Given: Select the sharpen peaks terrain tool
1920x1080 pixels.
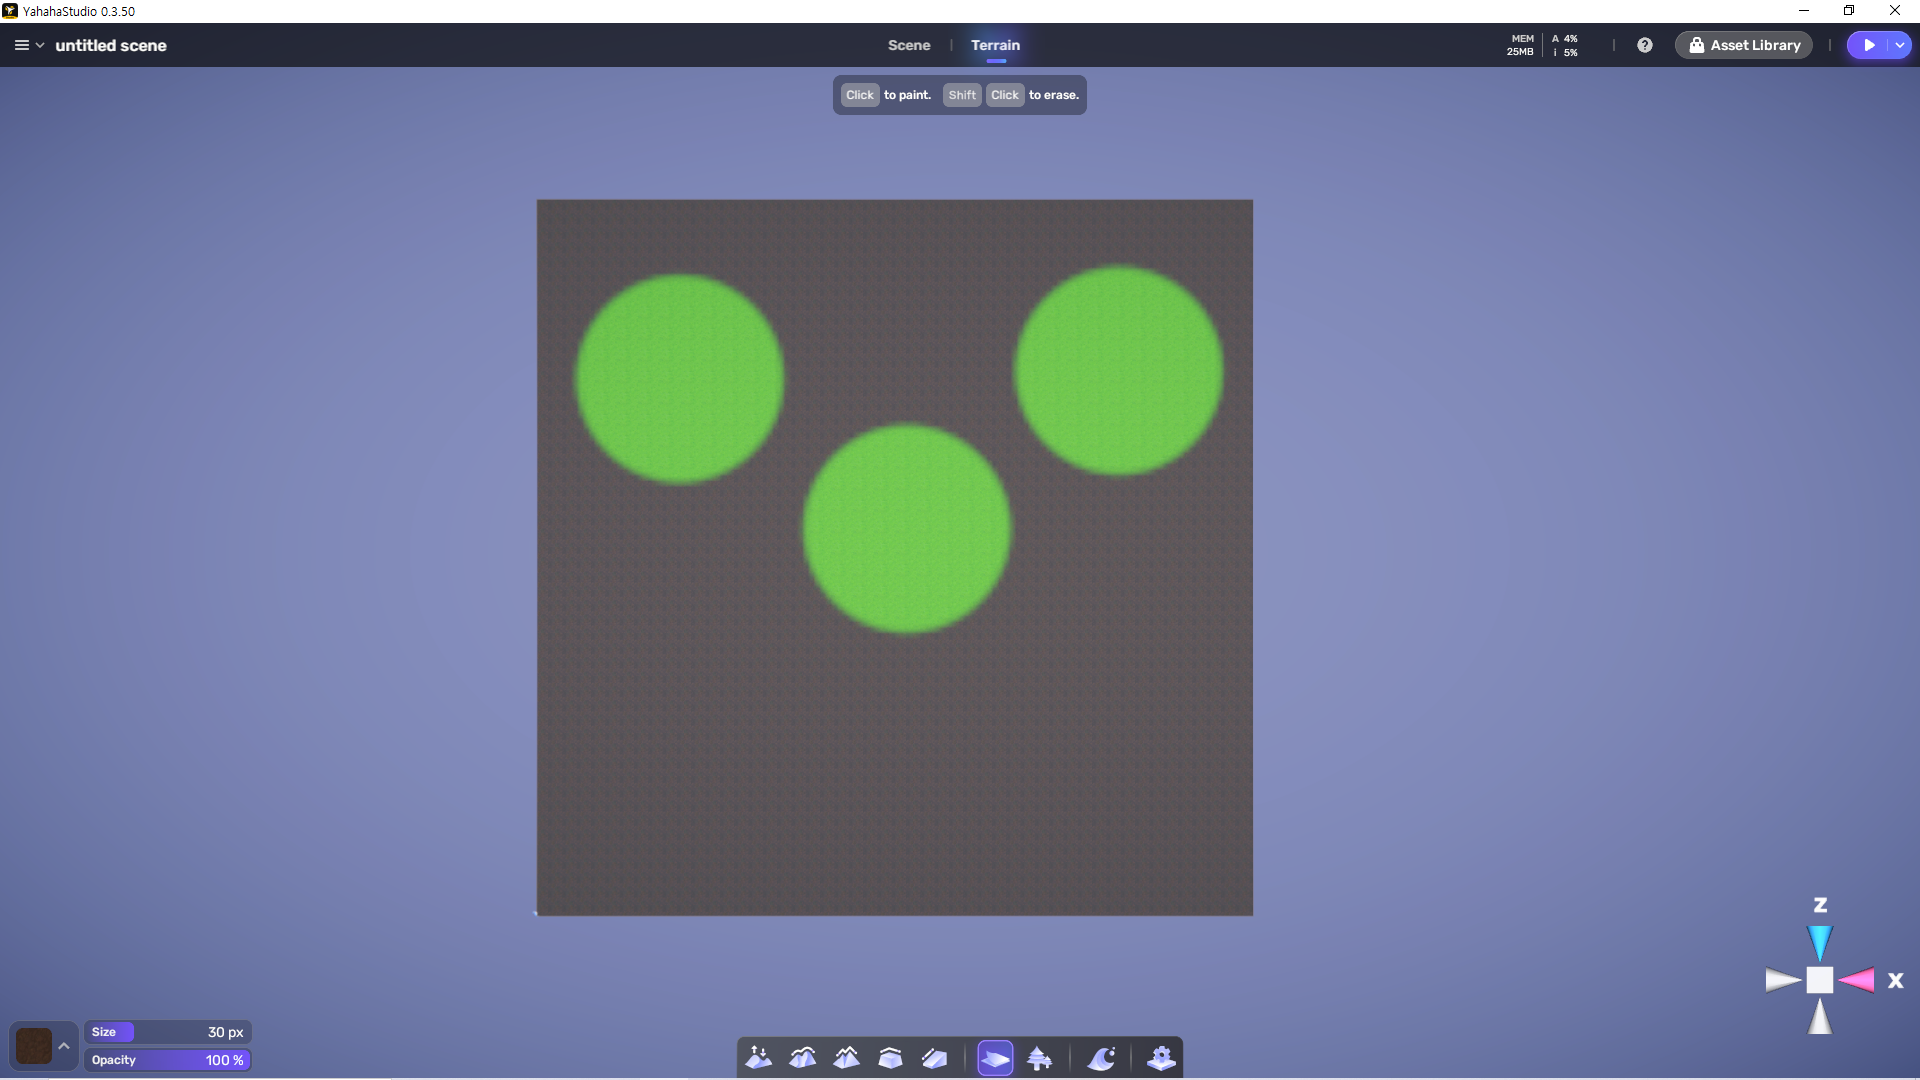Looking at the screenshot, I should [x=847, y=1058].
